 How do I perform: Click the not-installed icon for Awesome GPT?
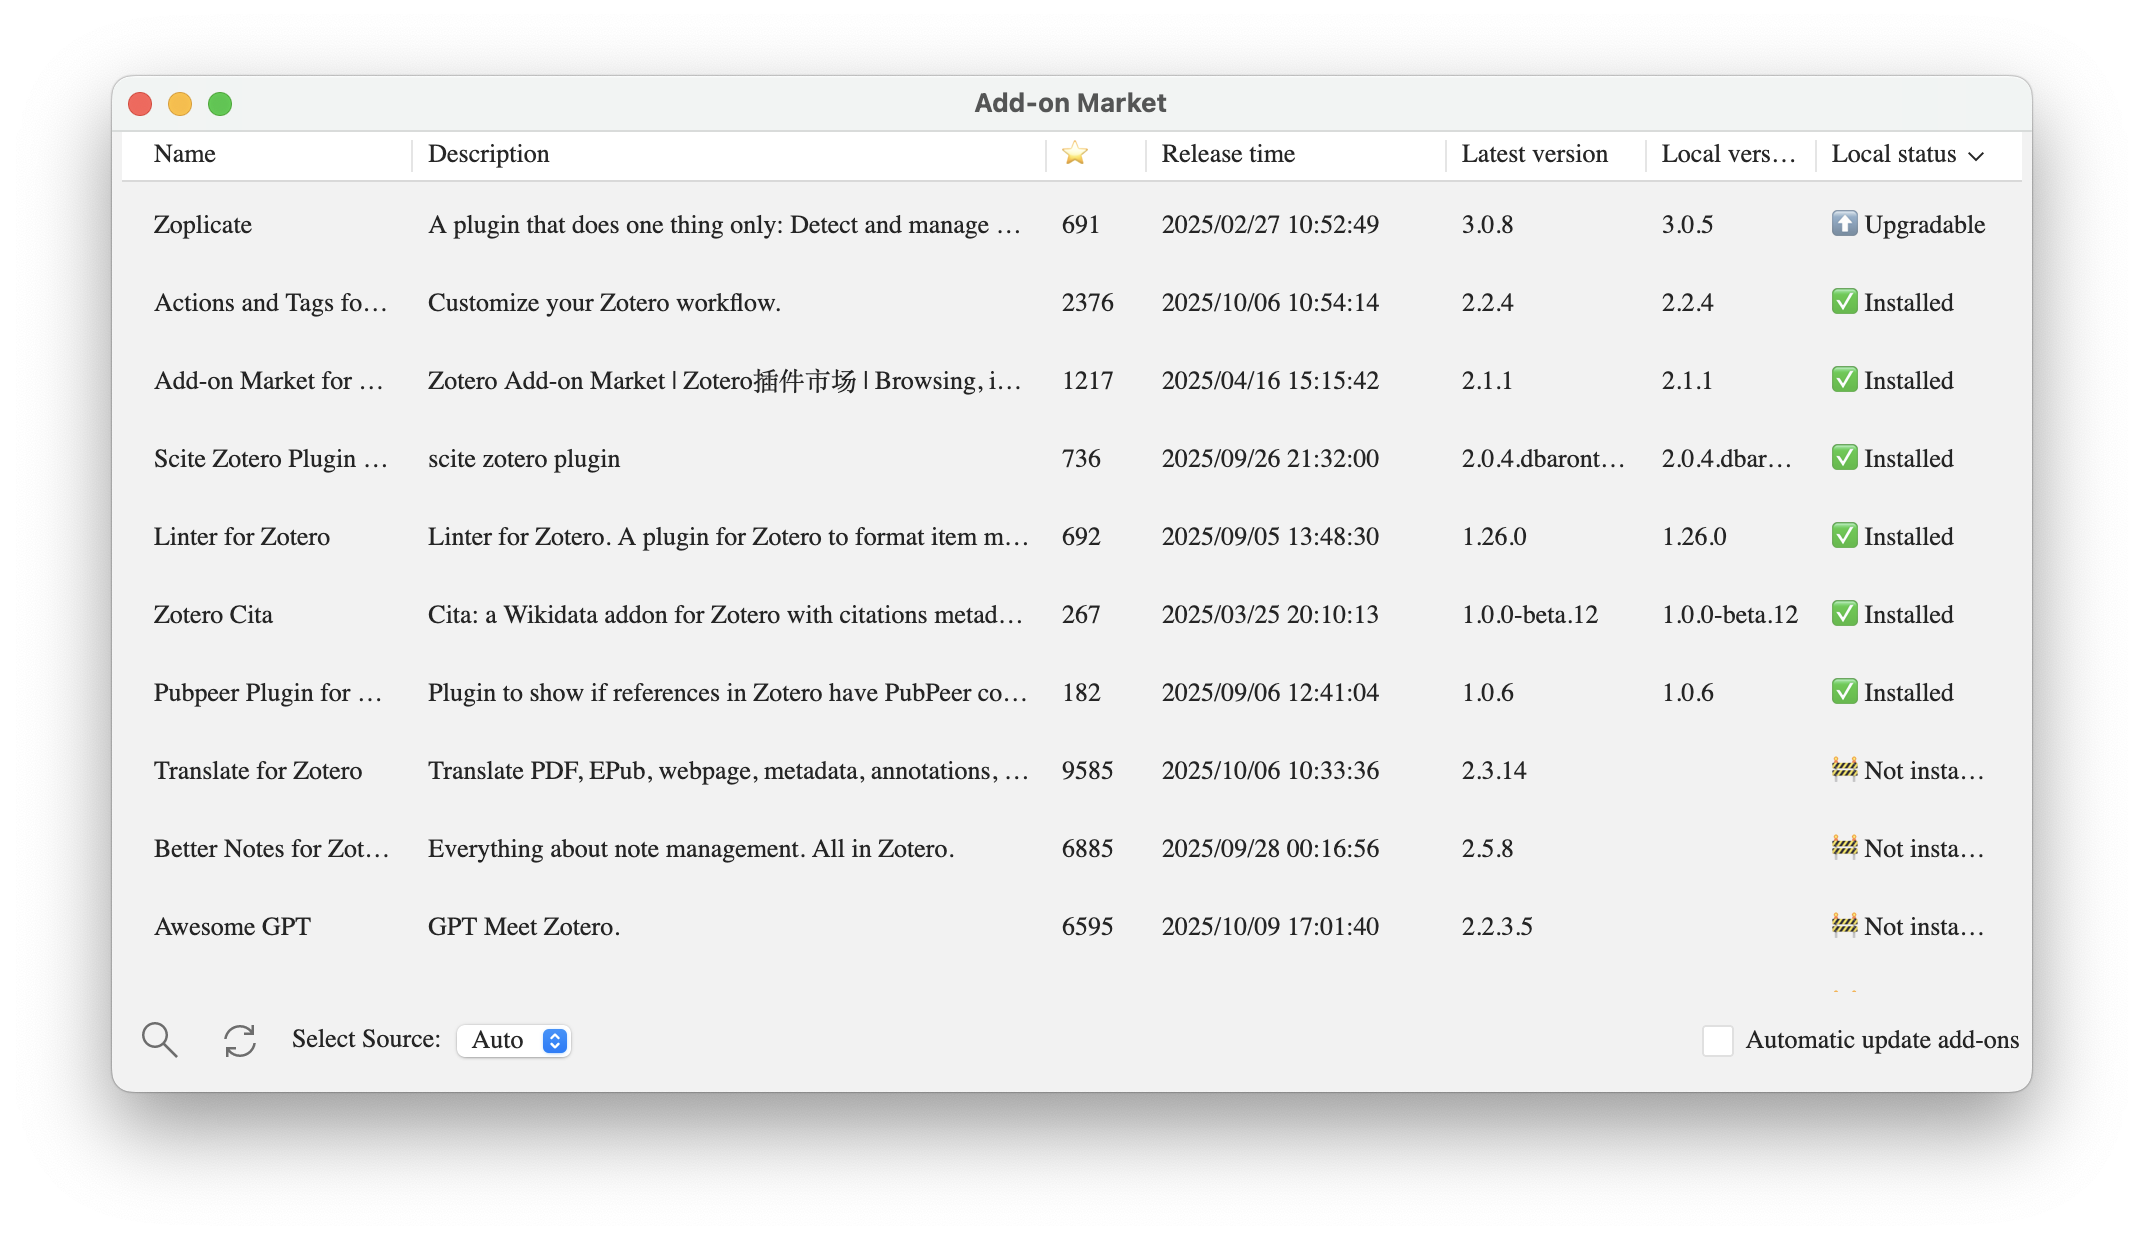pos(1845,926)
